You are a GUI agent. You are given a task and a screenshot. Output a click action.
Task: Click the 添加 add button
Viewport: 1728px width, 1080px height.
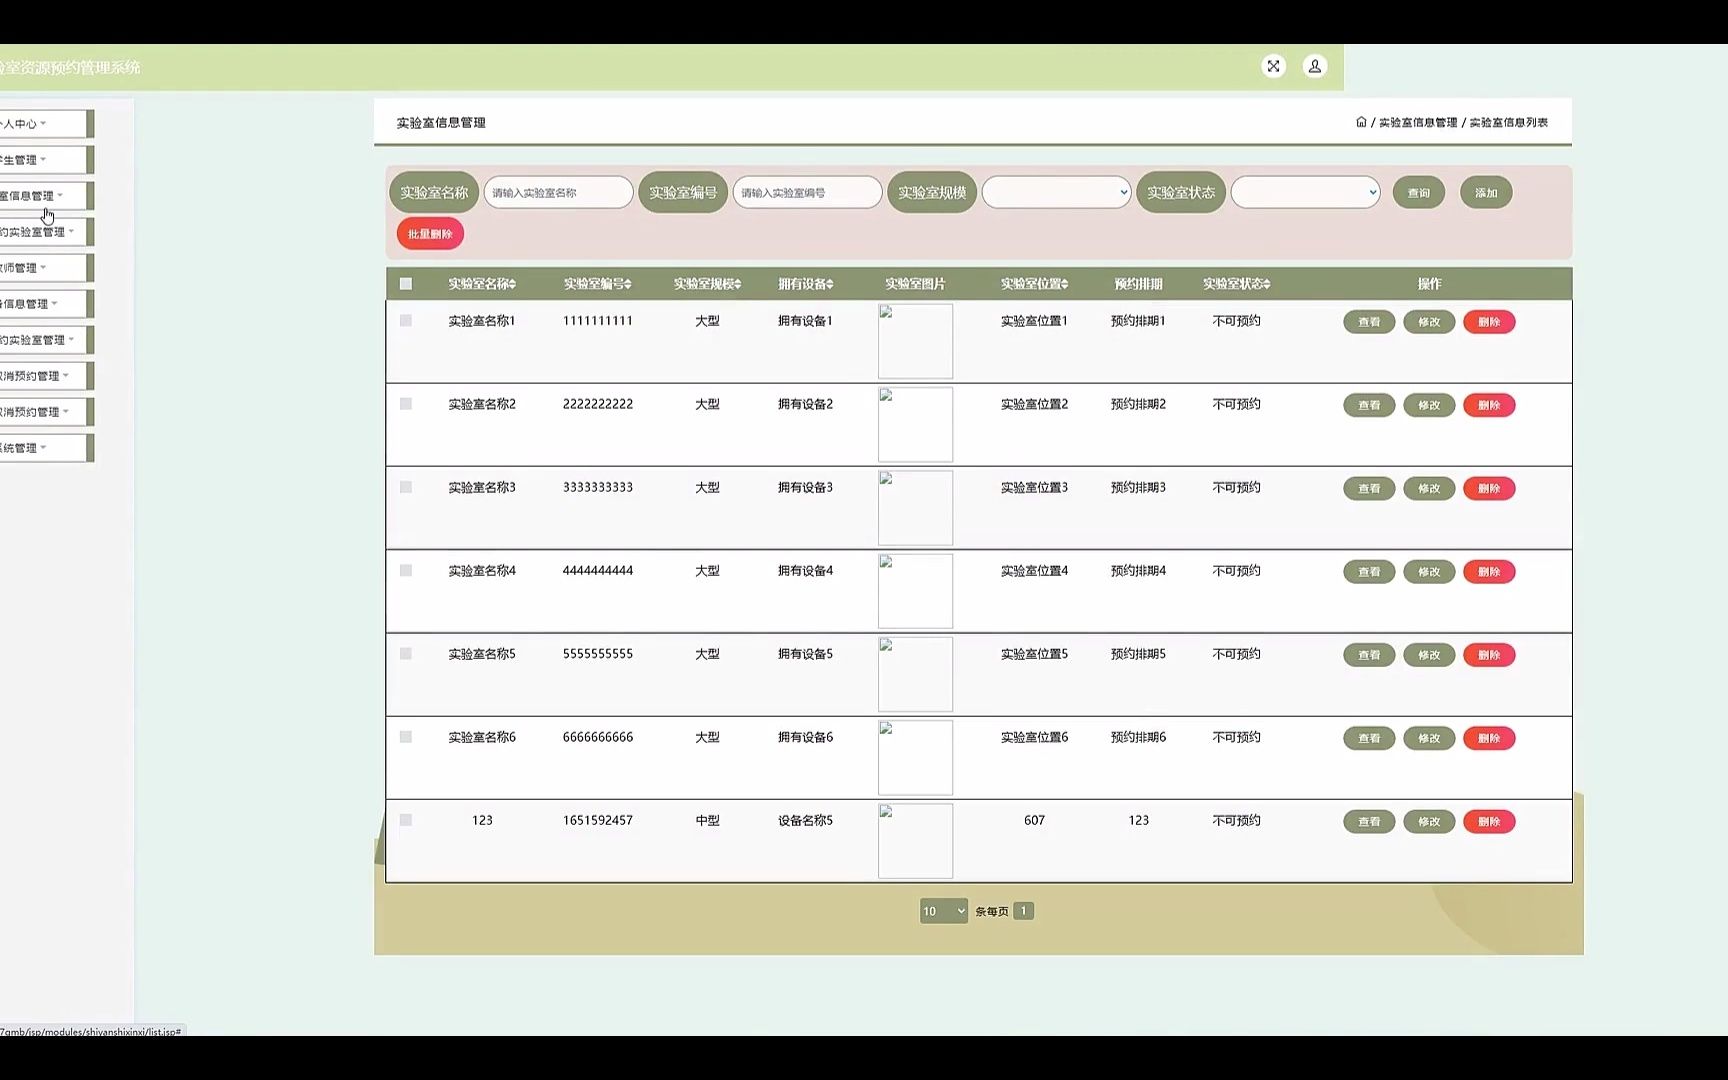pyautogui.click(x=1486, y=193)
